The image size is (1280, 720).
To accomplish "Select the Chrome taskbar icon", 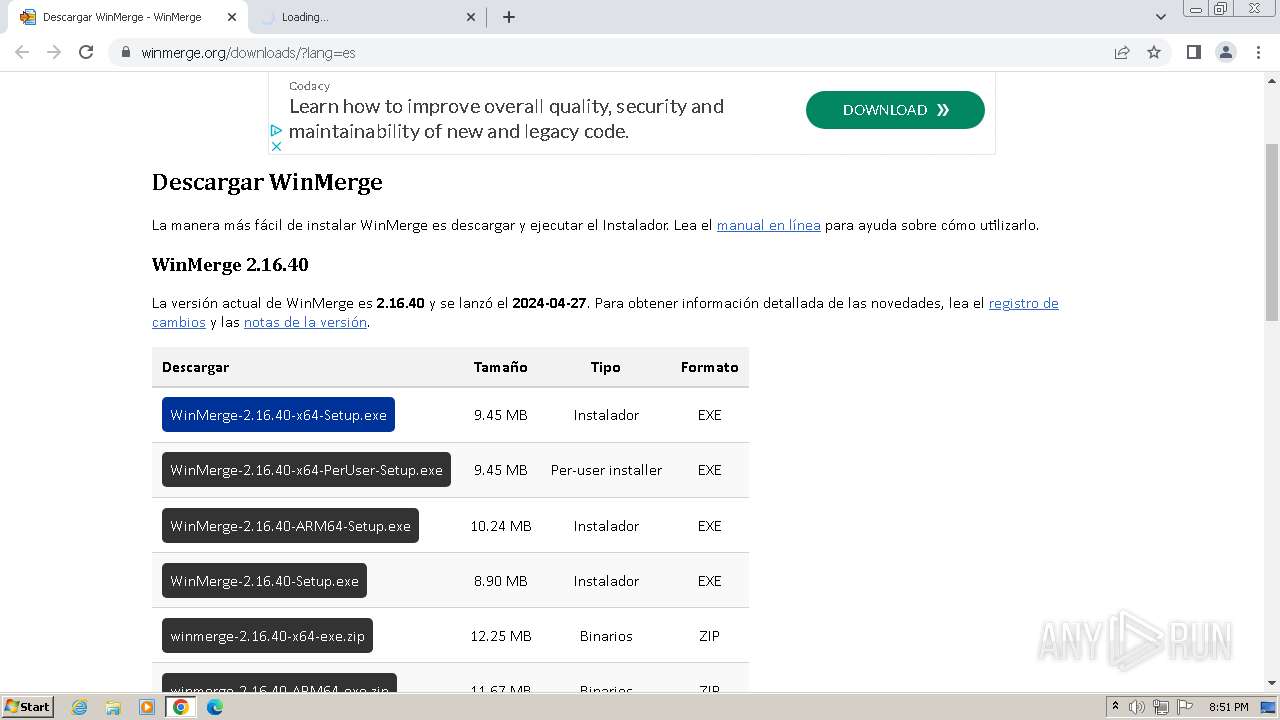I will pos(181,707).
